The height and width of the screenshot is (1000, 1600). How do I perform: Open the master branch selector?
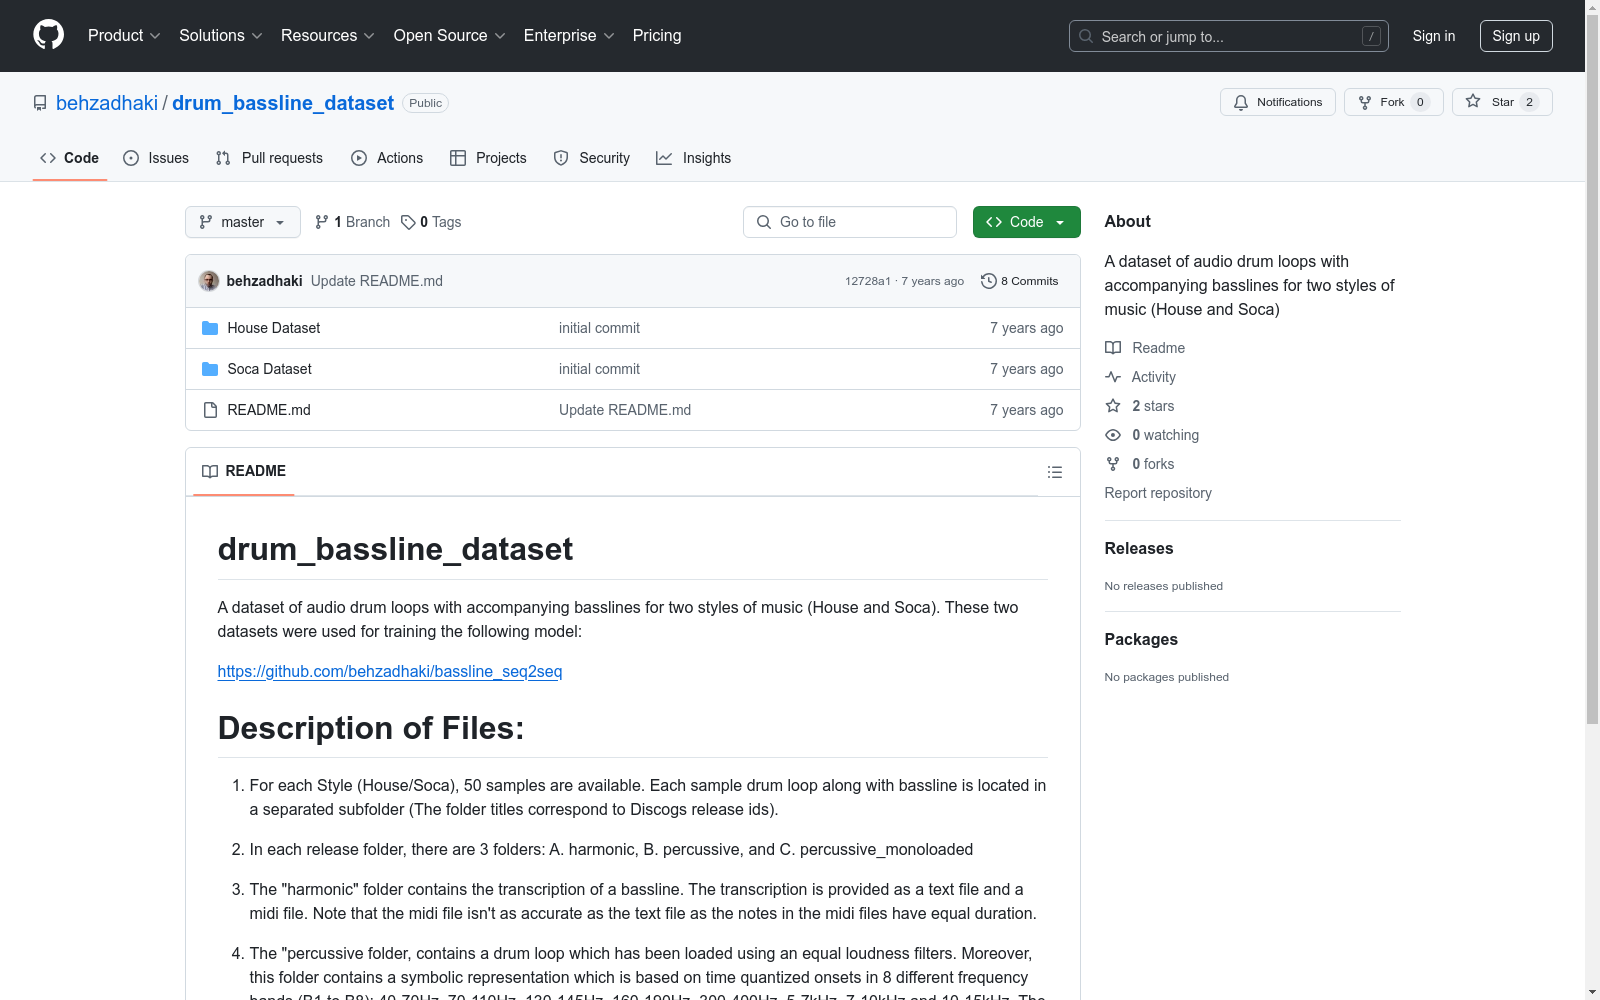pyautogui.click(x=243, y=222)
